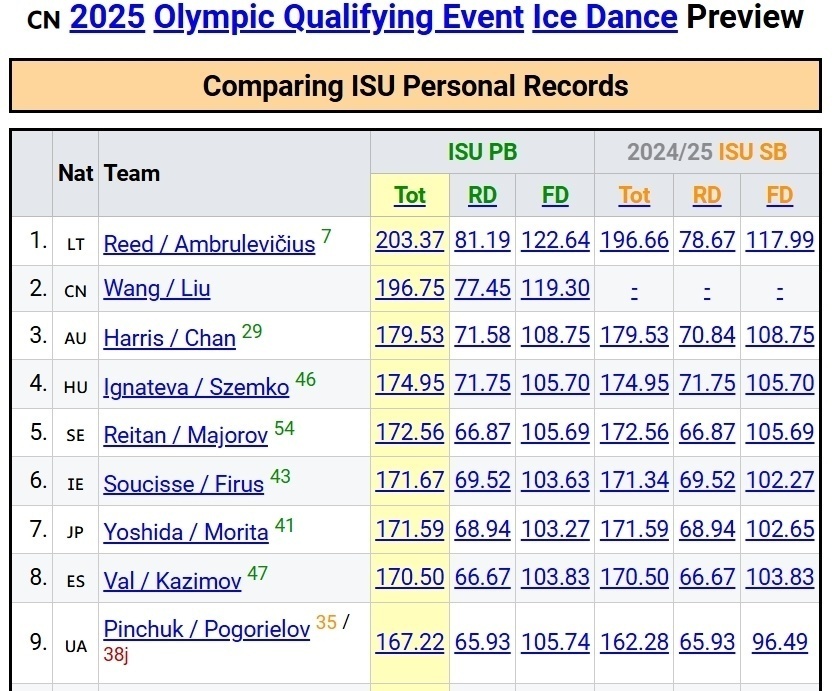View the Reitan / Majorov team page
Image resolution: width=836 pixels, height=691 pixels.
186,435
